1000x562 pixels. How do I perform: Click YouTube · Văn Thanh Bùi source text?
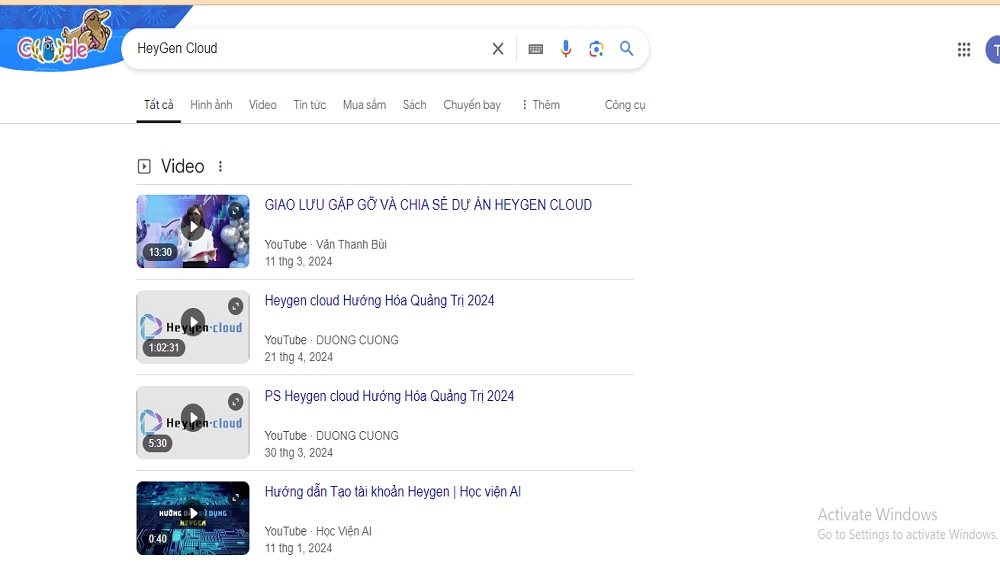[x=325, y=244]
